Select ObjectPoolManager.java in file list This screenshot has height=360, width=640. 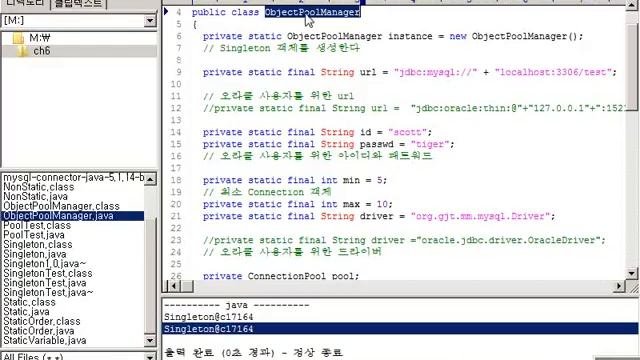click(x=73, y=216)
